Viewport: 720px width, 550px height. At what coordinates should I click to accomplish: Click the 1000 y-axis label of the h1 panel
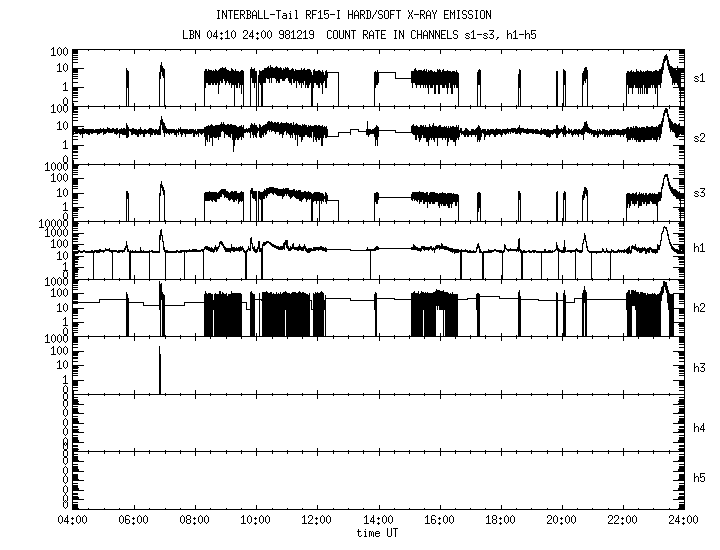pyautogui.click(x=53, y=223)
